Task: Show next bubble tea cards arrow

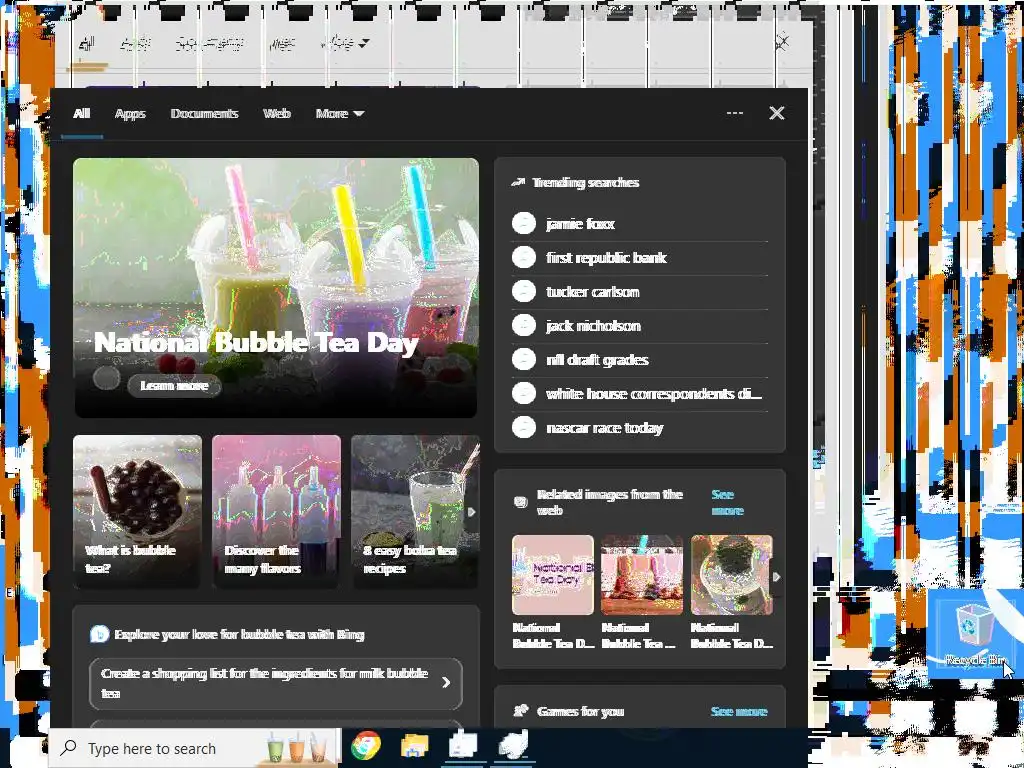Action: click(x=472, y=512)
